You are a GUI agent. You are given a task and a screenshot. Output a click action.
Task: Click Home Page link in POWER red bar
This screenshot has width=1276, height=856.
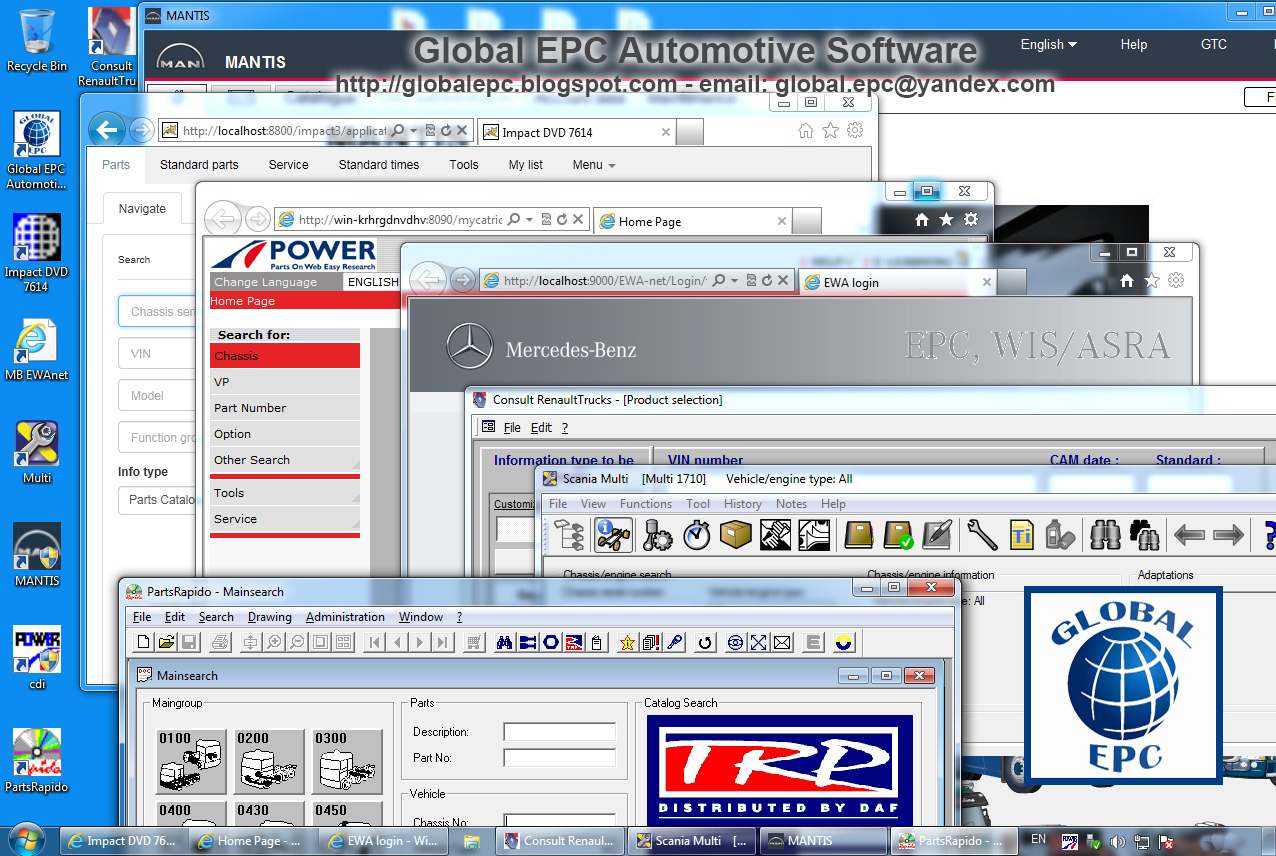[x=242, y=301]
